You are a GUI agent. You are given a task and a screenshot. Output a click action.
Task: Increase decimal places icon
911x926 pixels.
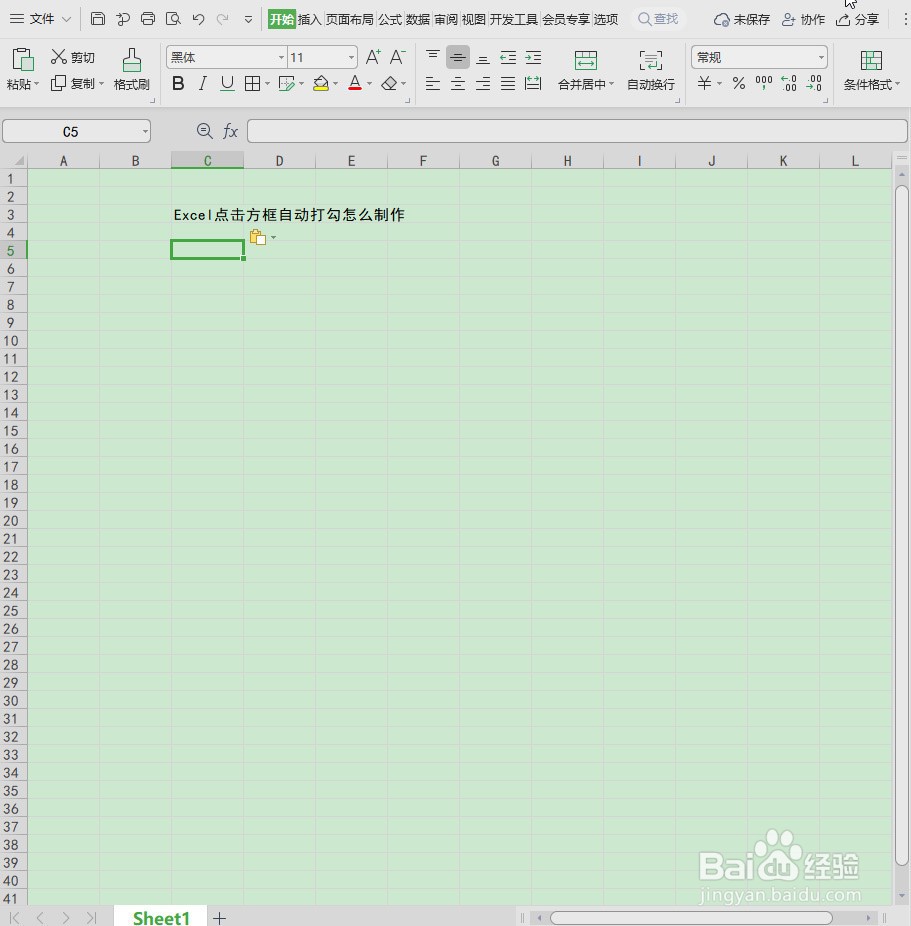(x=789, y=83)
